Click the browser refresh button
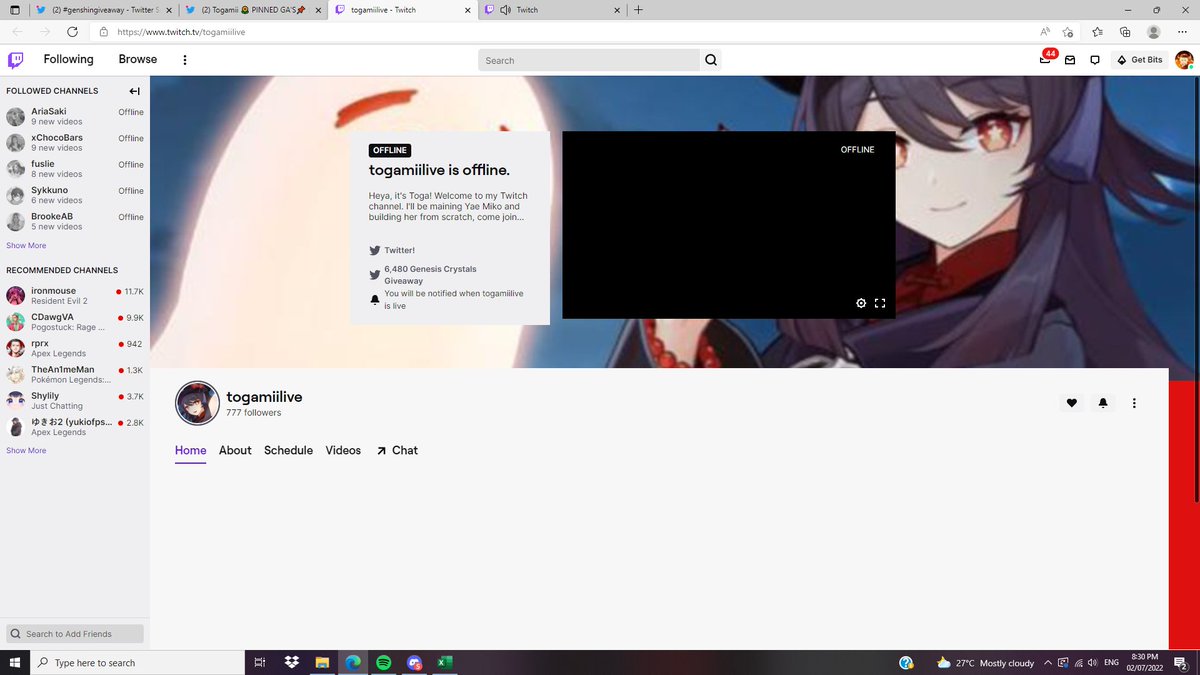1200x675 pixels. tap(72, 32)
